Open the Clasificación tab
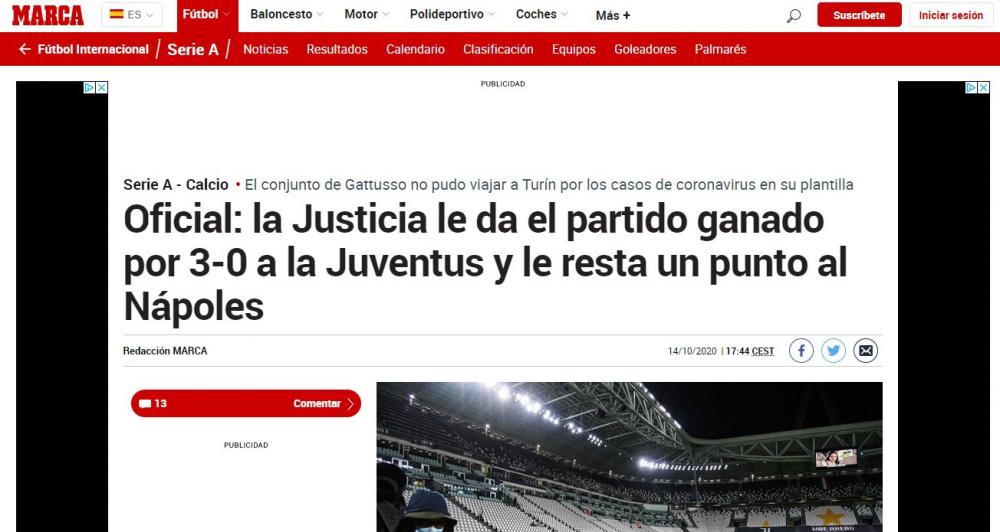 tap(498, 49)
